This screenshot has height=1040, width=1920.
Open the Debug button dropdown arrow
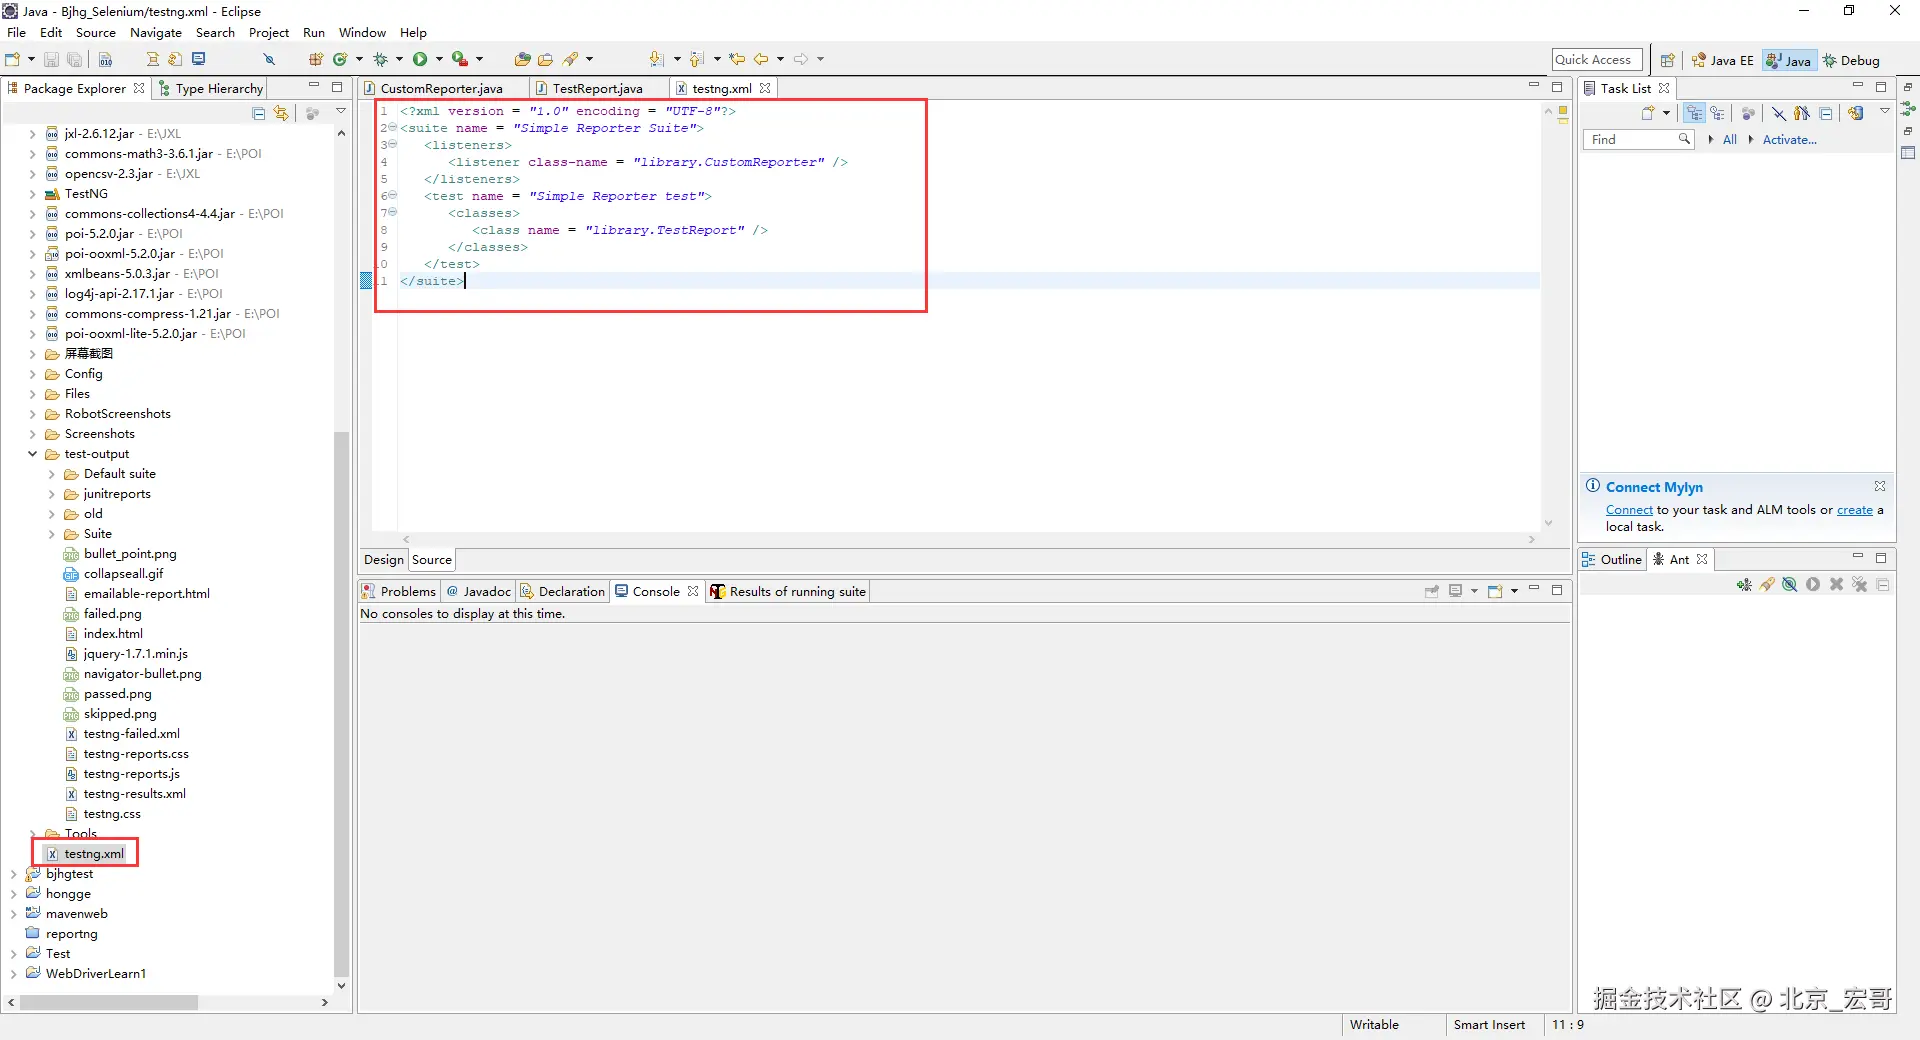(399, 59)
